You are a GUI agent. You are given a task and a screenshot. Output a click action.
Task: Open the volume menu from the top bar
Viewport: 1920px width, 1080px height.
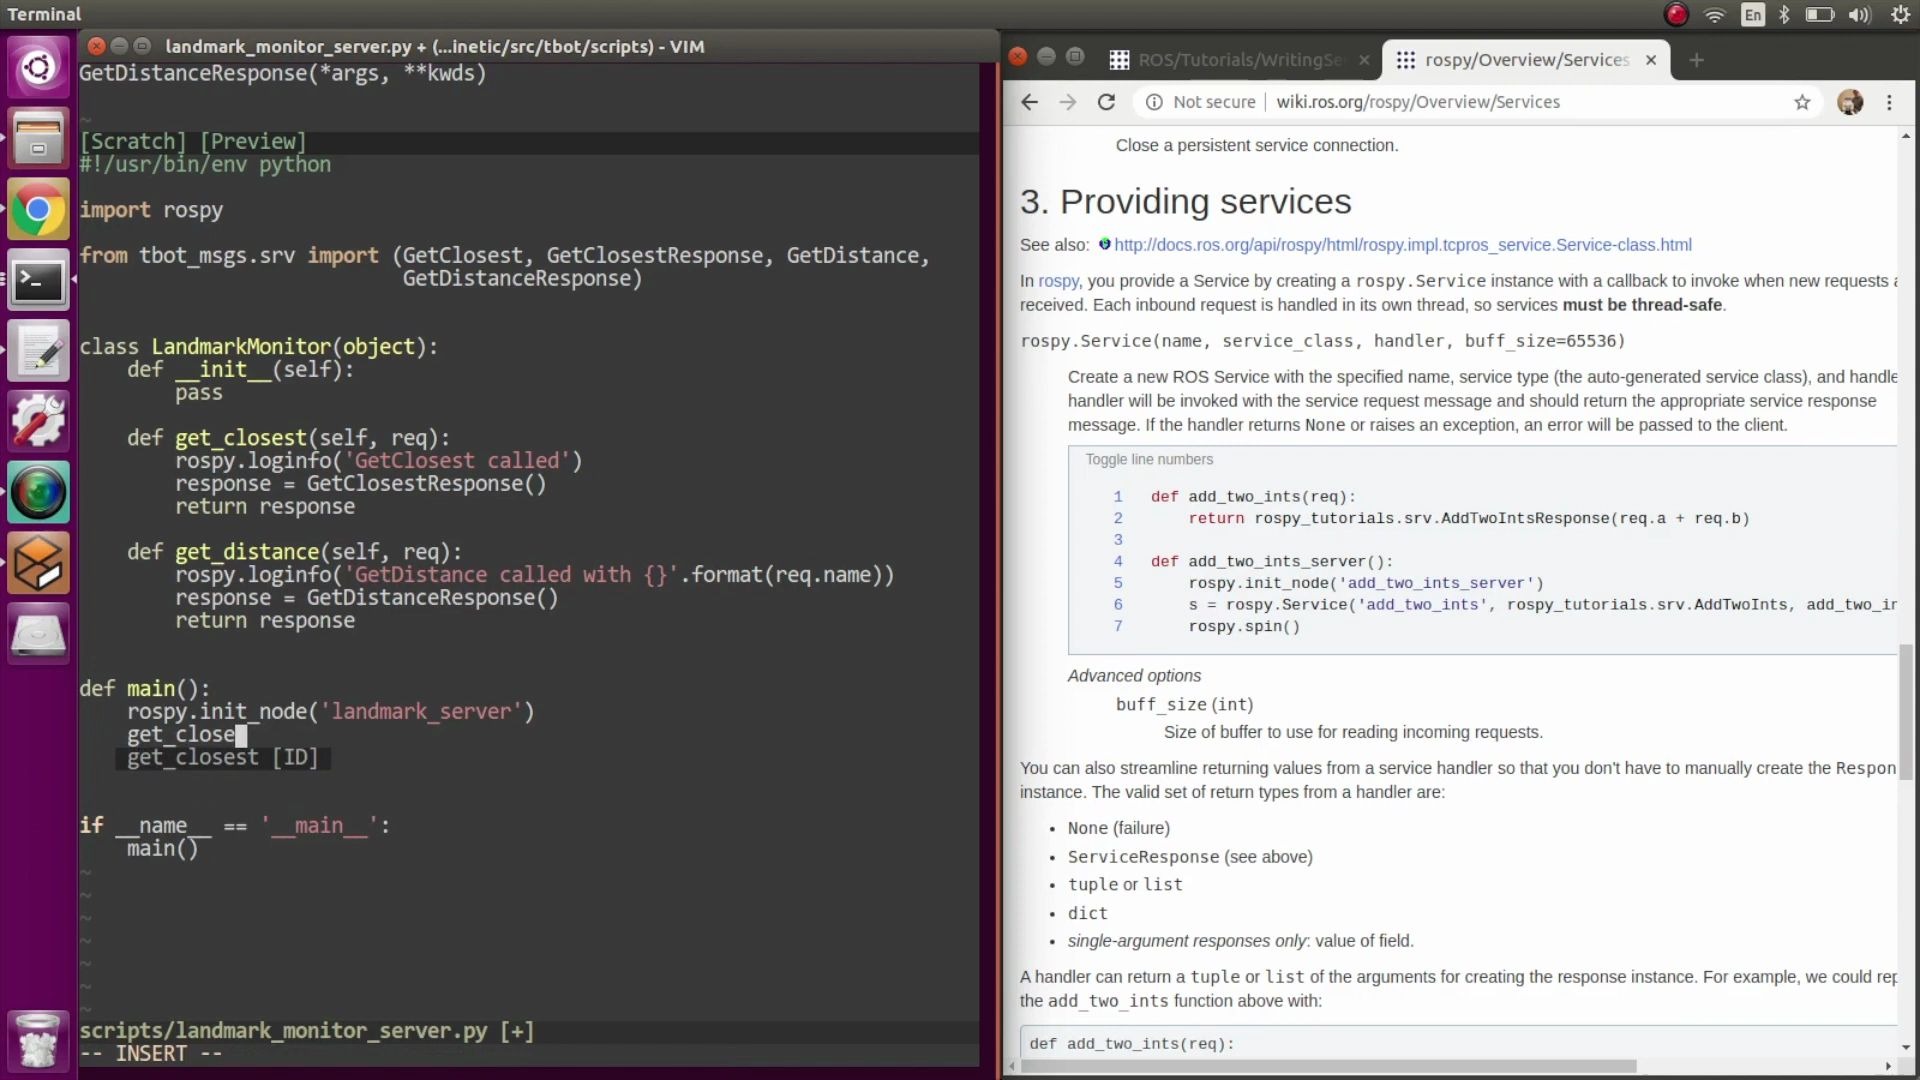tap(1858, 14)
